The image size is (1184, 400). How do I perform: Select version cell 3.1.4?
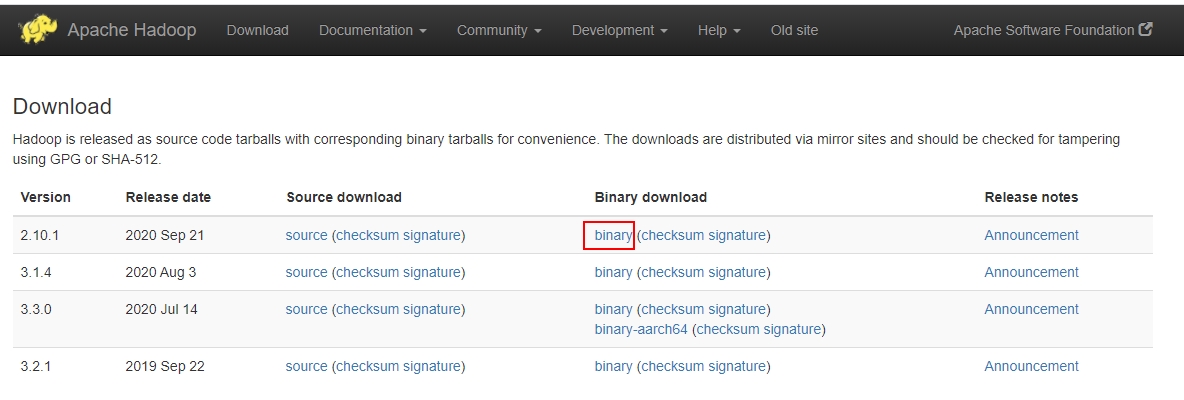36,272
